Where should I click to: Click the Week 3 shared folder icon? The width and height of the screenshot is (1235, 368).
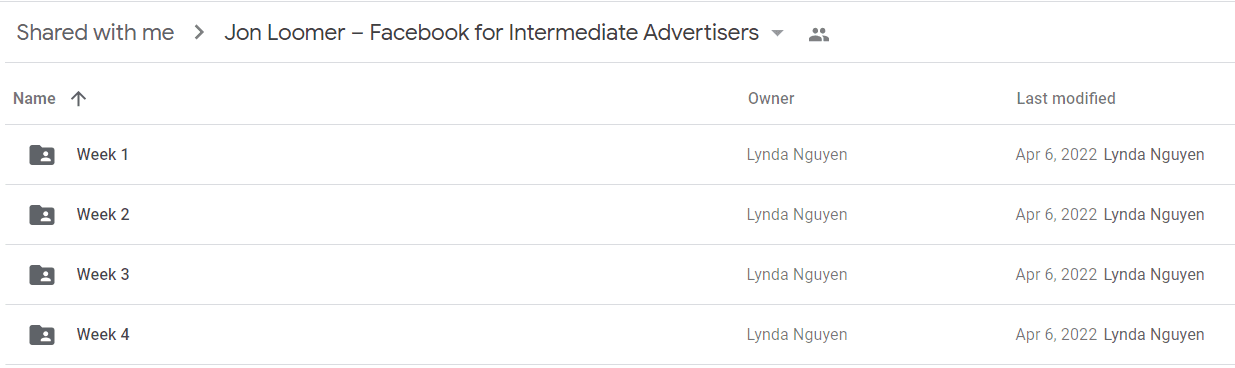click(42, 275)
